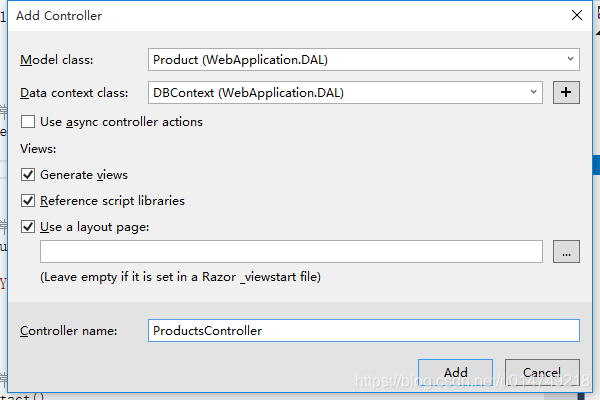This screenshot has width=600, height=400.
Task: Click the Add Controller title text
Action: coord(59,16)
